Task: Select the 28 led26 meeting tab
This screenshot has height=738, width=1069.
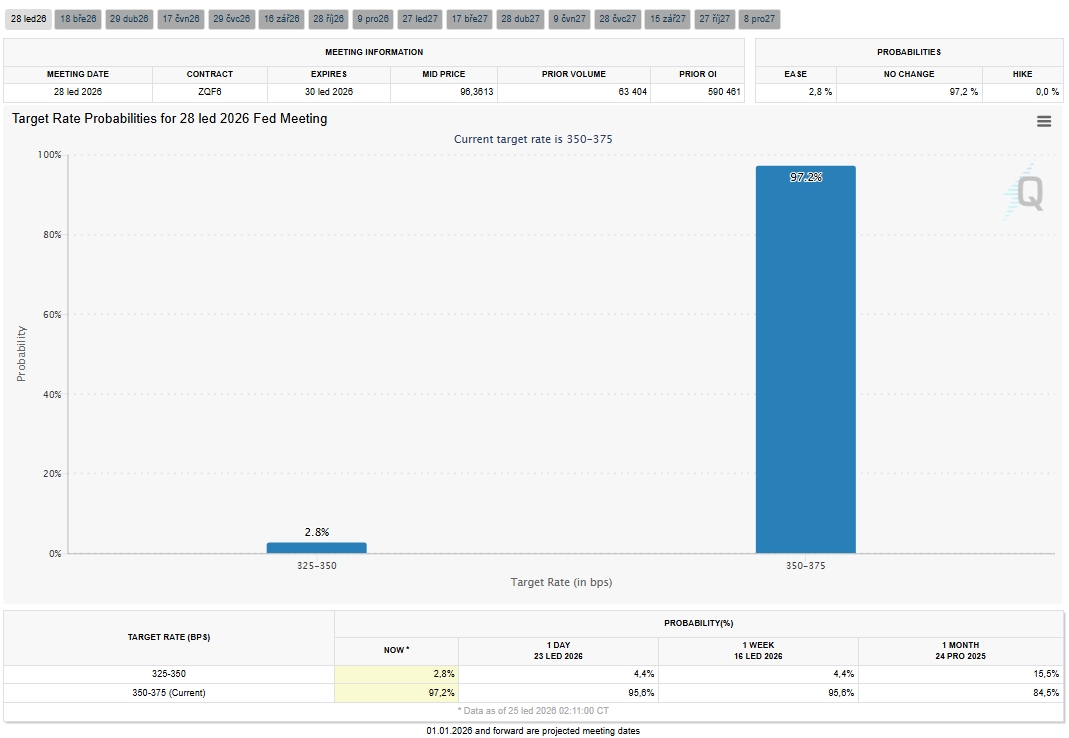Action: [x=29, y=19]
